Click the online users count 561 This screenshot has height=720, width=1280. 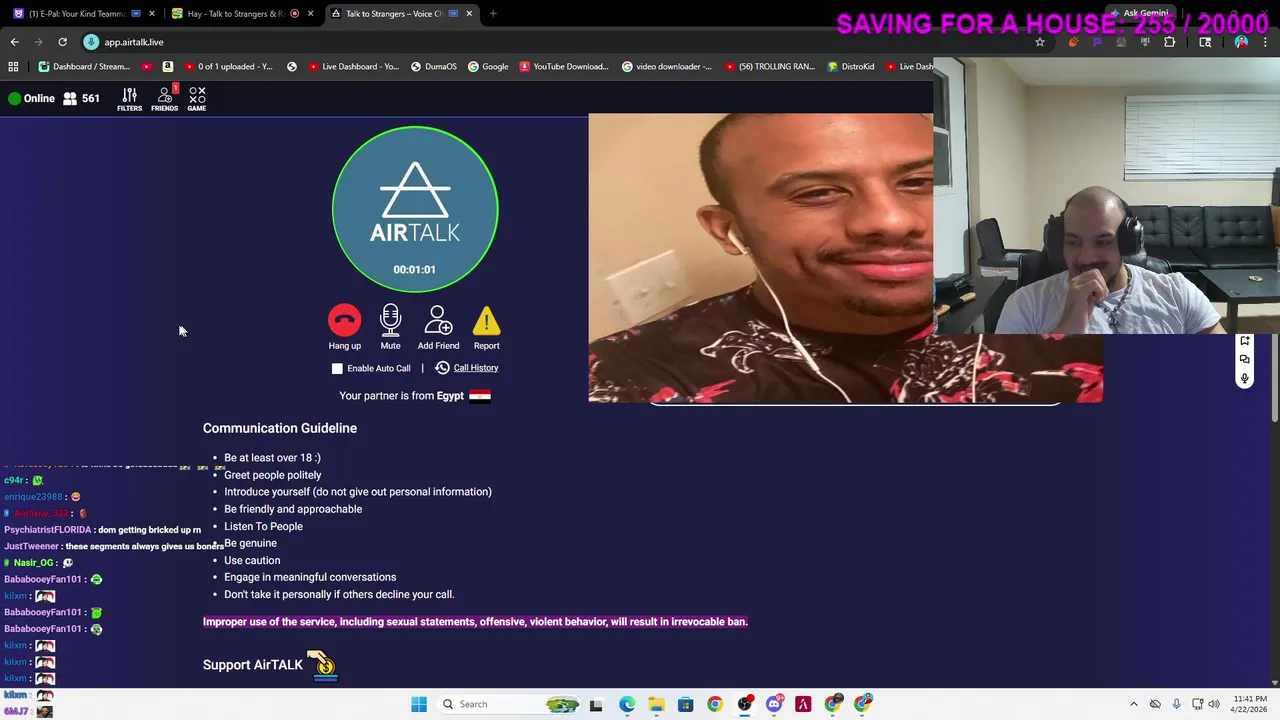(x=81, y=98)
